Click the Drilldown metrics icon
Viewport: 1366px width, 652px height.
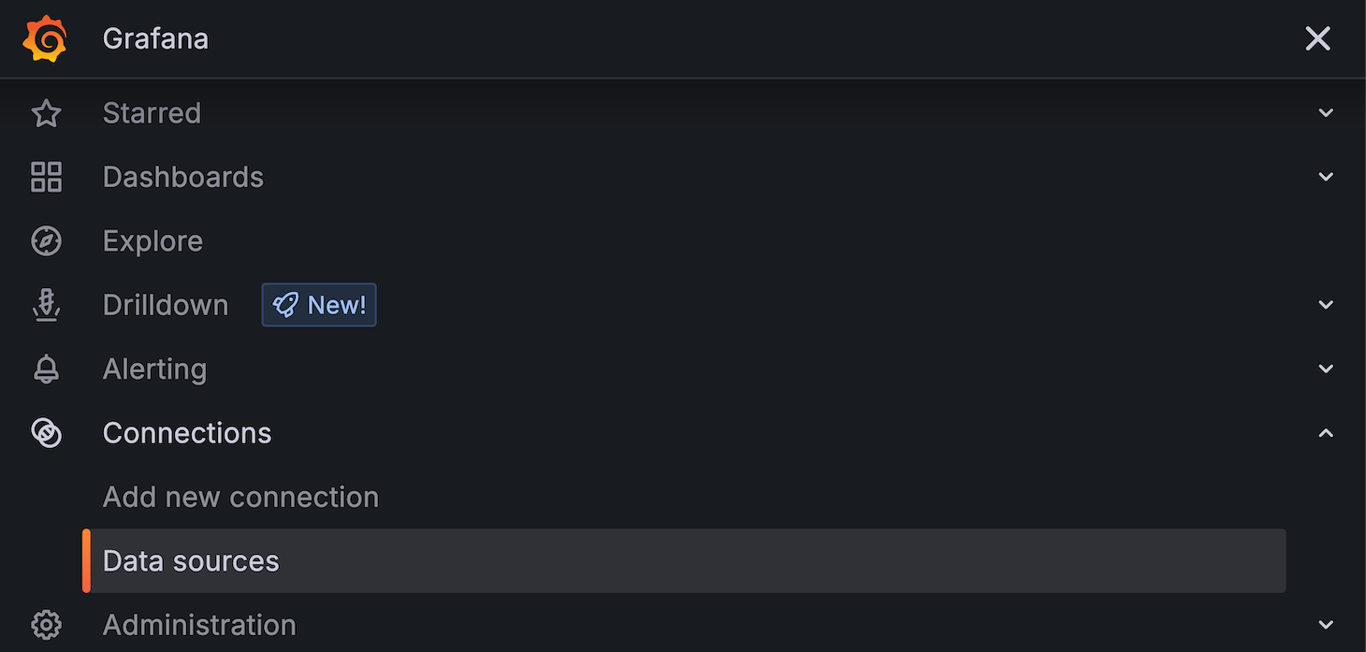pyautogui.click(x=46, y=305)
